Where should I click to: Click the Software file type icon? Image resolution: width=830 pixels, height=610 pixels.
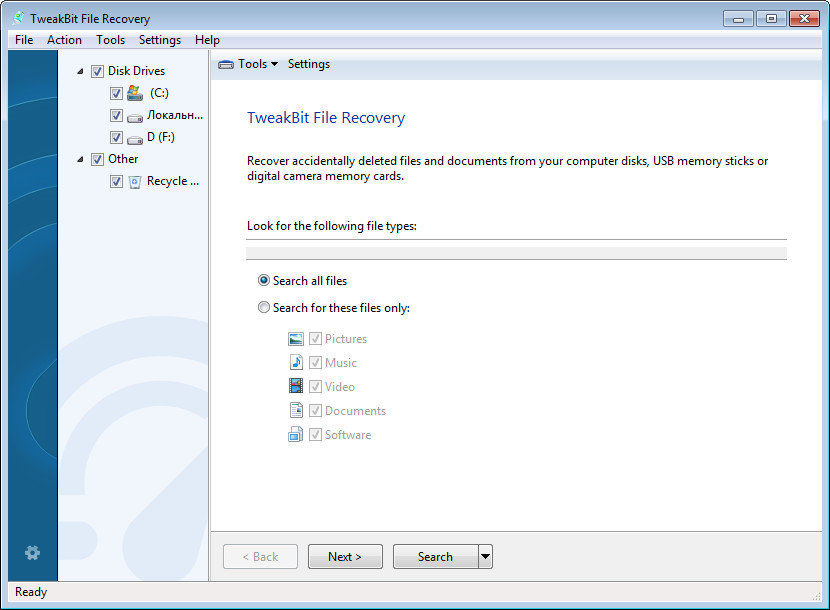coord(296,434)
